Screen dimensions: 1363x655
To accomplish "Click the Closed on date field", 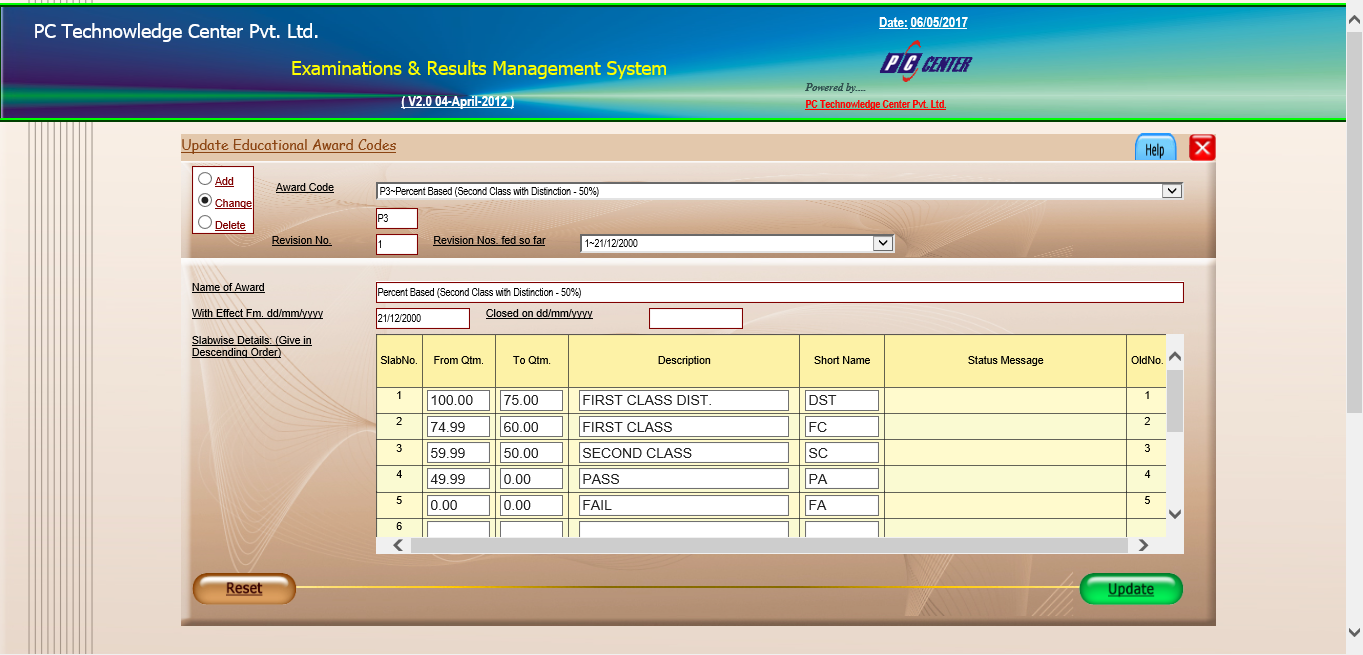I will pyautogui.click(x=695, y=319).
